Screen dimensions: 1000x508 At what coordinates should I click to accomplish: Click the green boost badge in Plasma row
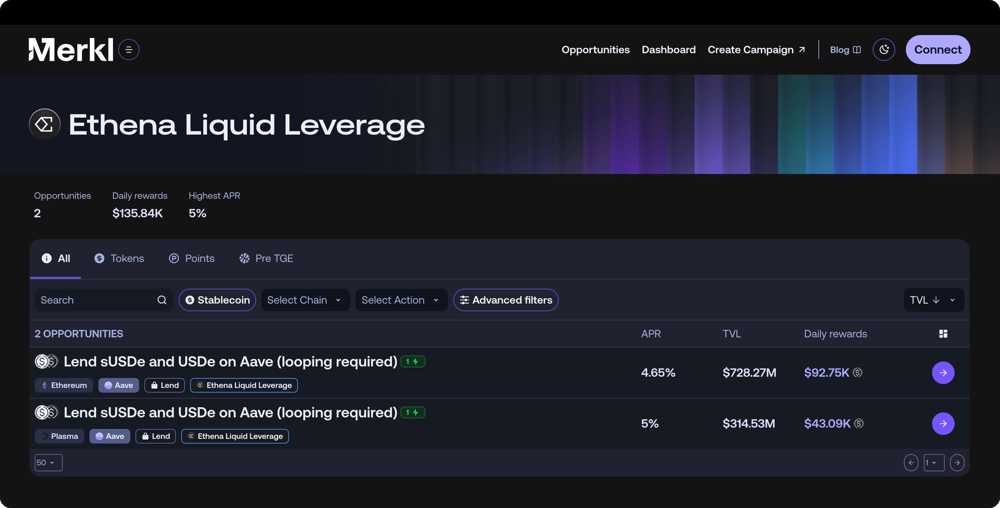tap(413, 413)
